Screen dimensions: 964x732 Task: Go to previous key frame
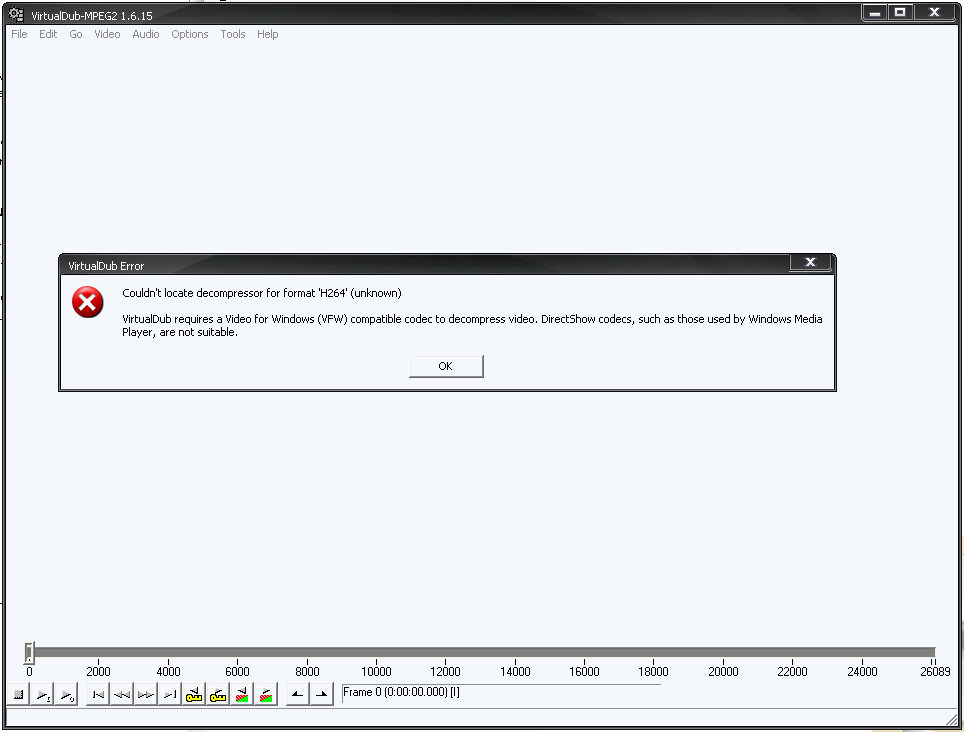194,695
